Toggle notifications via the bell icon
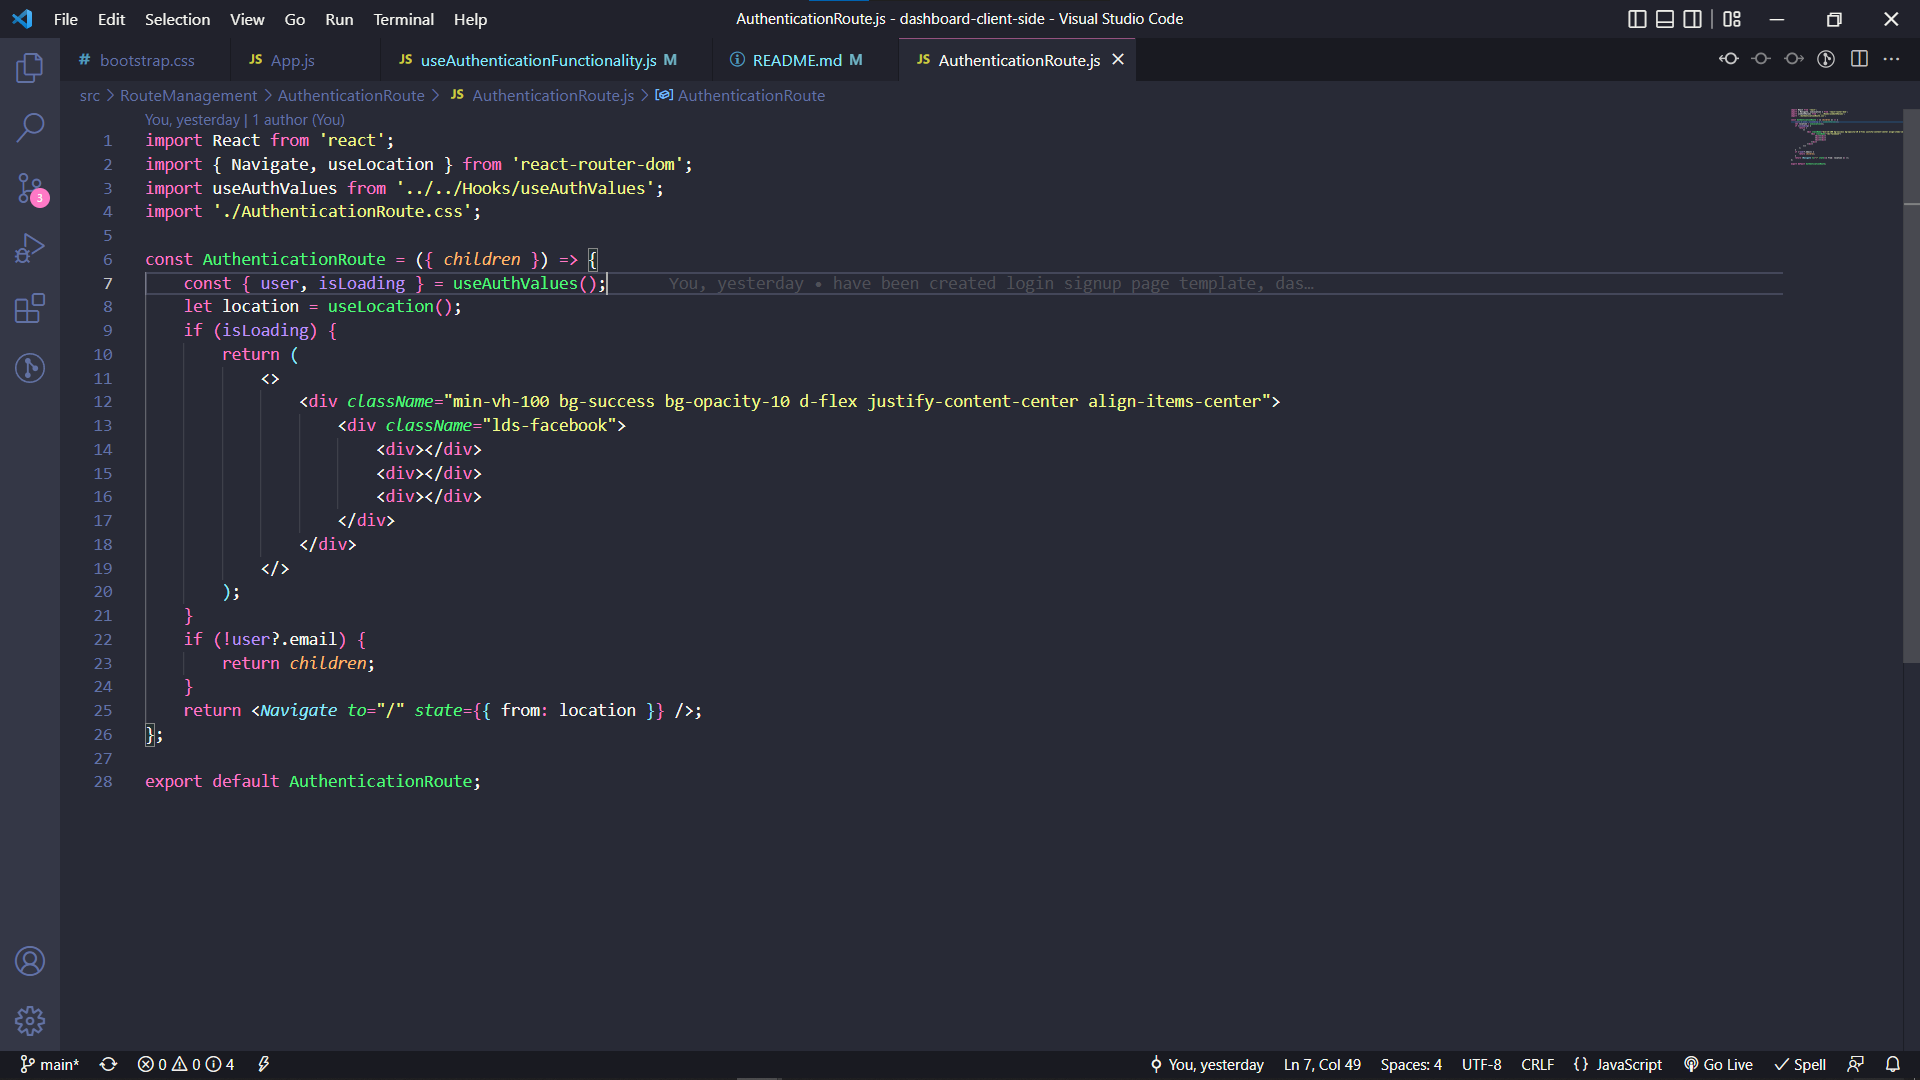This screenshot has width=1920, height=1080. click(1893, 1064)
